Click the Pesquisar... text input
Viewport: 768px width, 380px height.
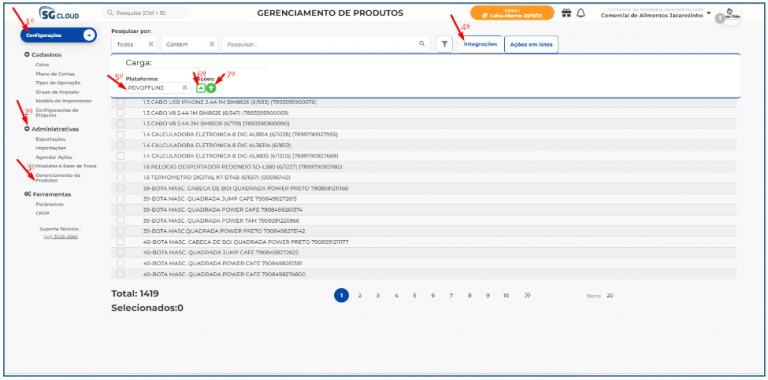(326, 44)
